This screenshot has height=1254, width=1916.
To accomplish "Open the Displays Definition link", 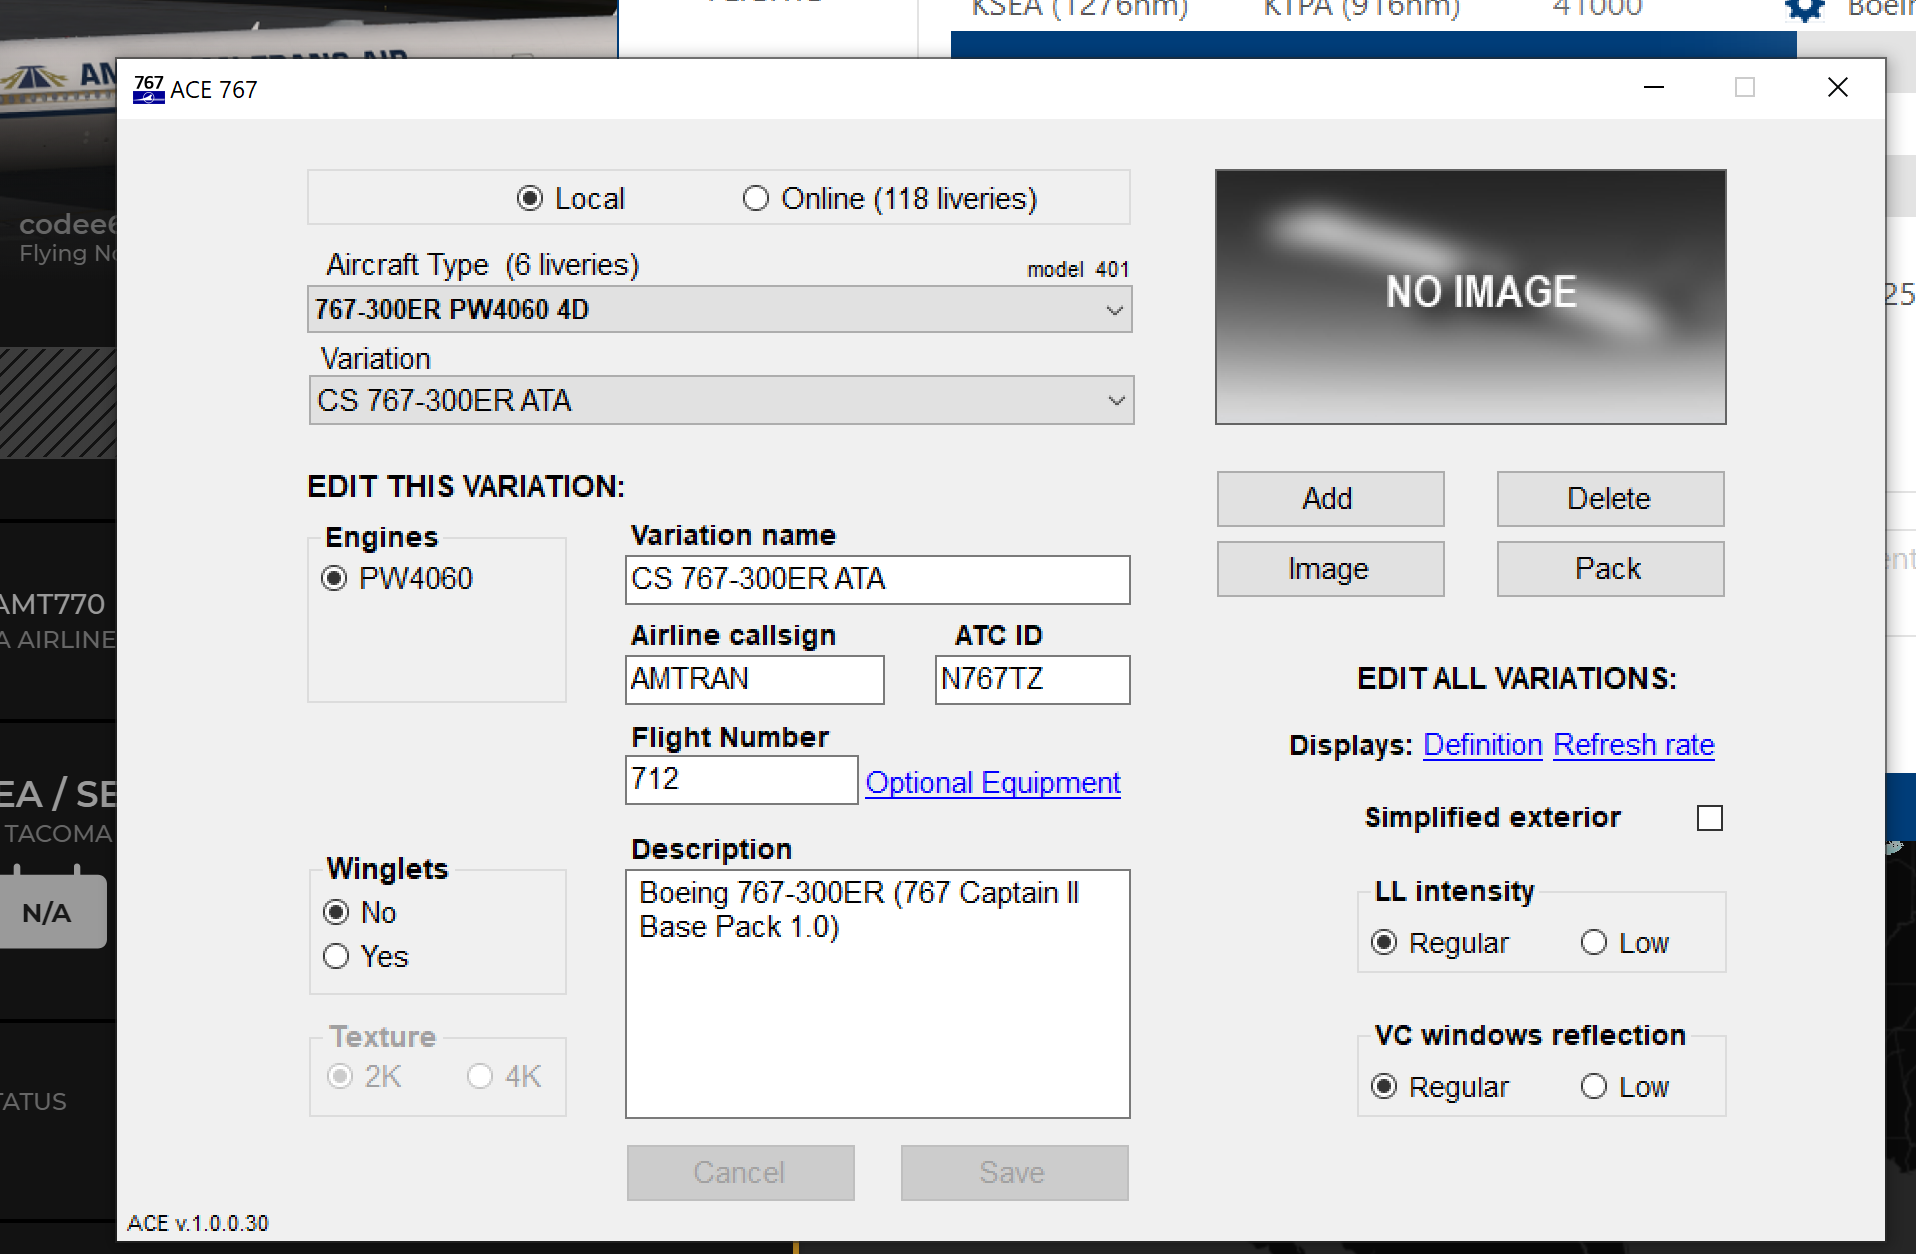I will coord(1482,745).
